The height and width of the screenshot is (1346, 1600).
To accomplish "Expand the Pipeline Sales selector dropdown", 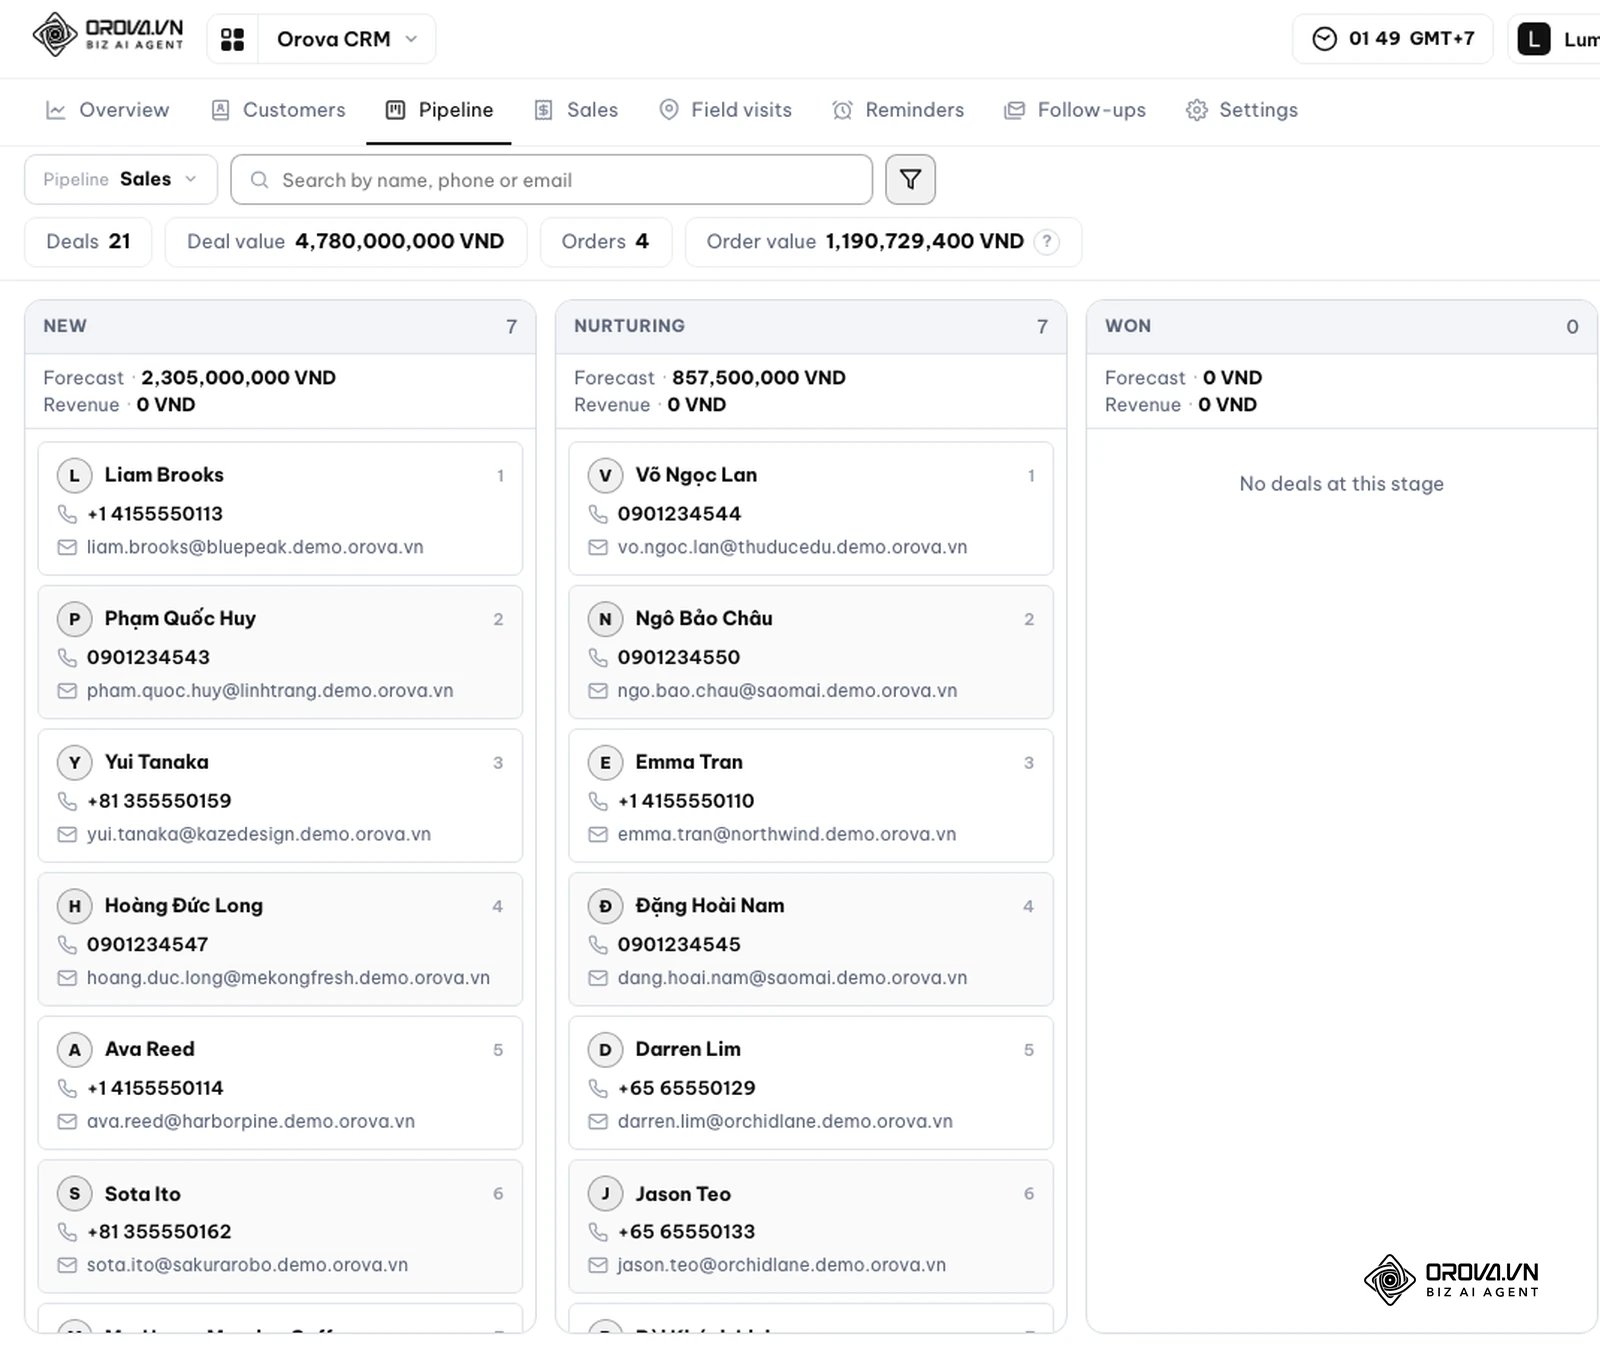I will tap(121, 179).
